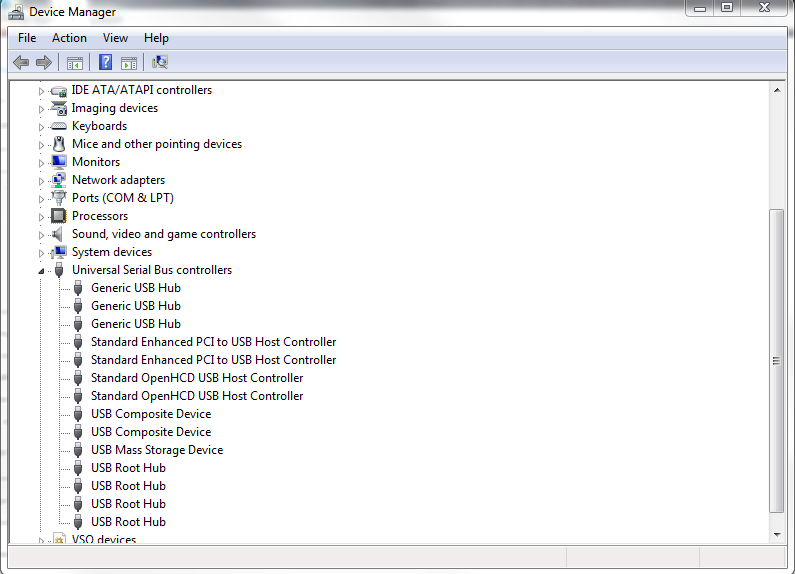The width and height of the screenshot is (795, 574).
Task: Click the scrollbar up arrow
Action: click(x=775, y=90)
